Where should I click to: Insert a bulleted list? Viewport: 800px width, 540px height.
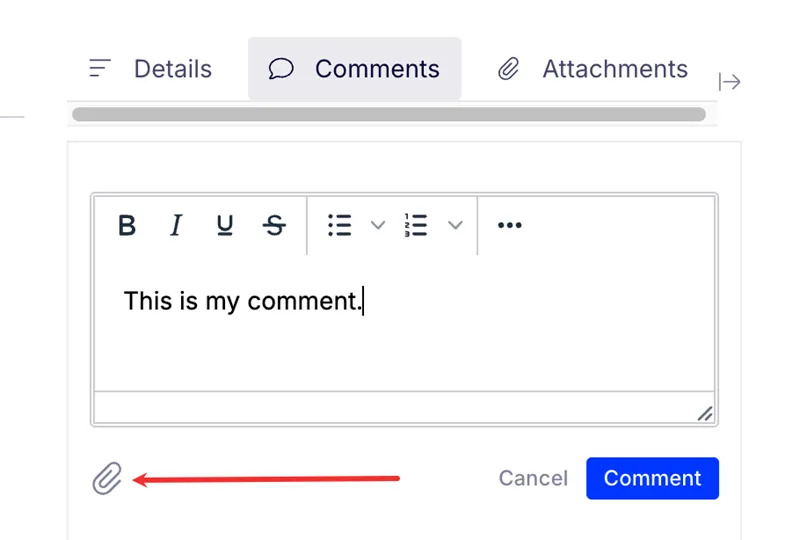coord(340,225)
